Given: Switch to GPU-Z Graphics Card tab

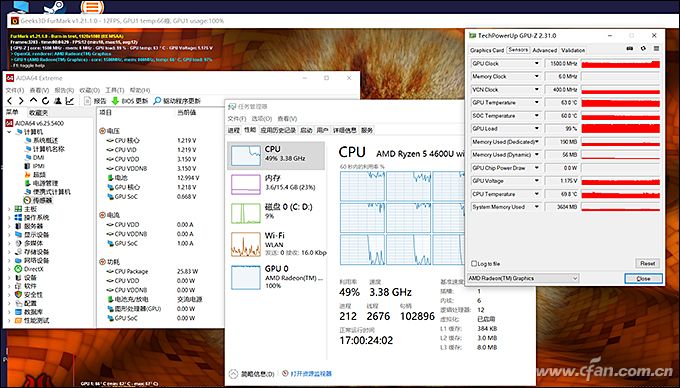Looking at the screenshot, I should [487, 50].
